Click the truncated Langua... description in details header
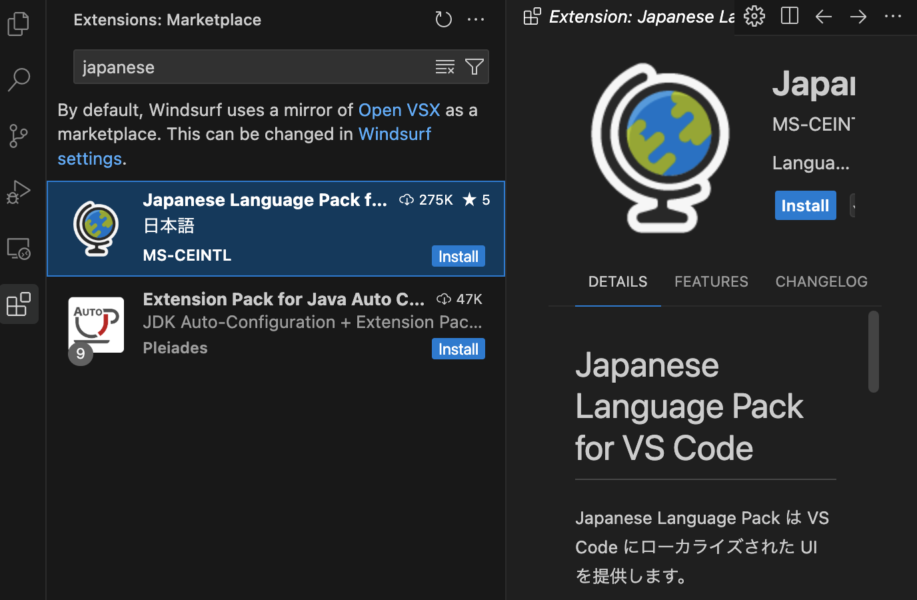This screenshot has width=917, height=600. coord(811,163)
